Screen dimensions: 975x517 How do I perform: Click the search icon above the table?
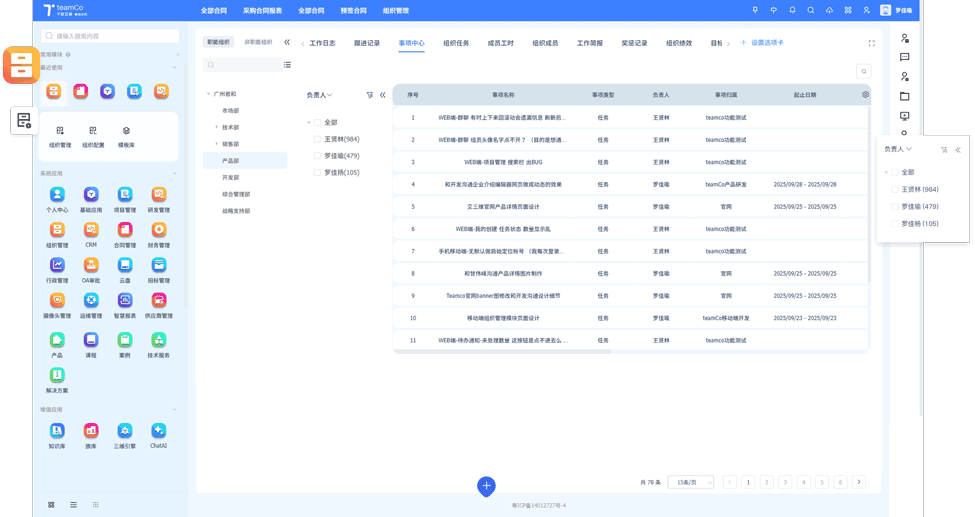point(863,71)
